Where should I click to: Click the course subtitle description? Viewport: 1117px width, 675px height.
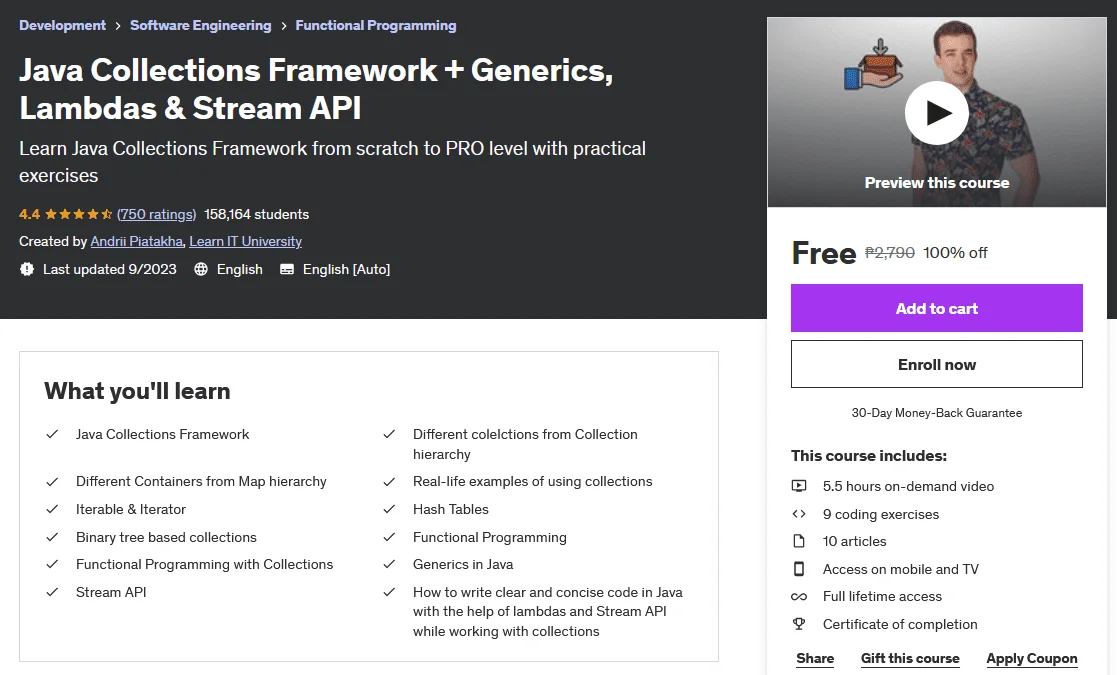click(333, 162)
